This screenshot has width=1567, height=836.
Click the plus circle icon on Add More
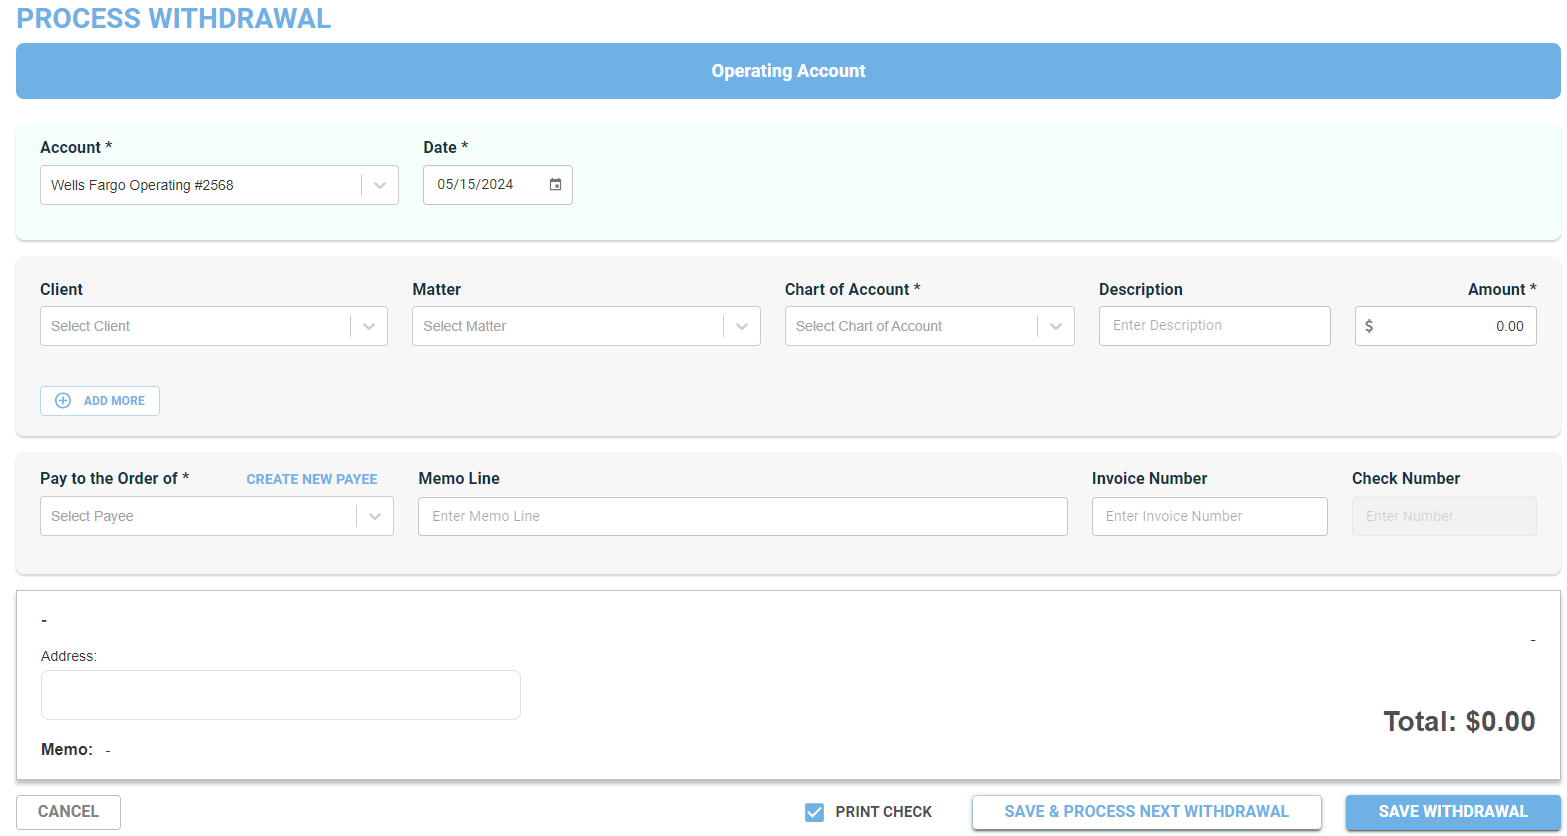[x=63, y=401]
